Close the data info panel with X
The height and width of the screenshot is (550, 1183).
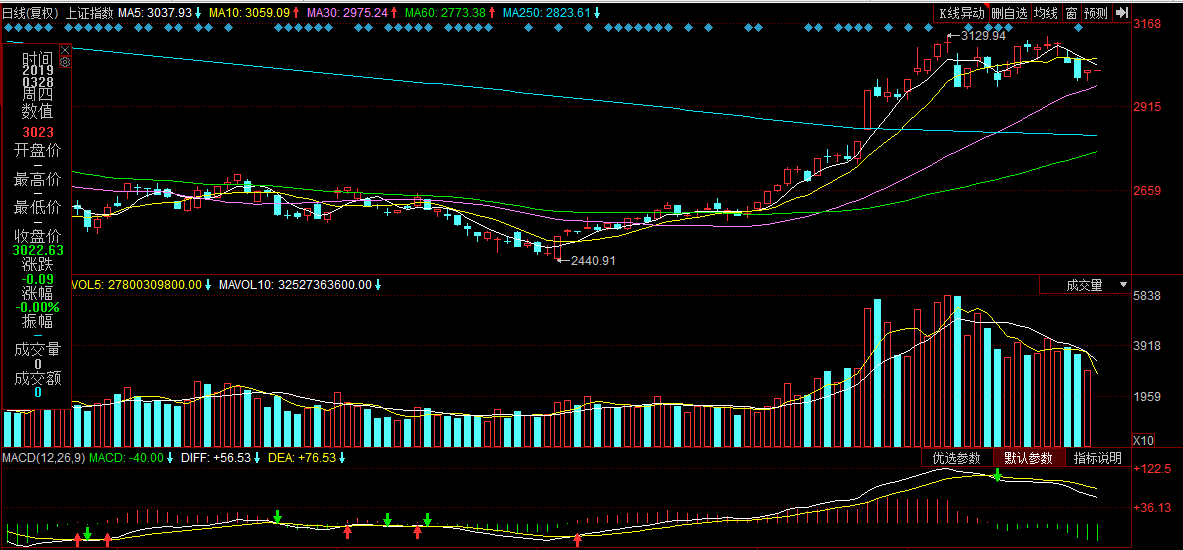65,50
